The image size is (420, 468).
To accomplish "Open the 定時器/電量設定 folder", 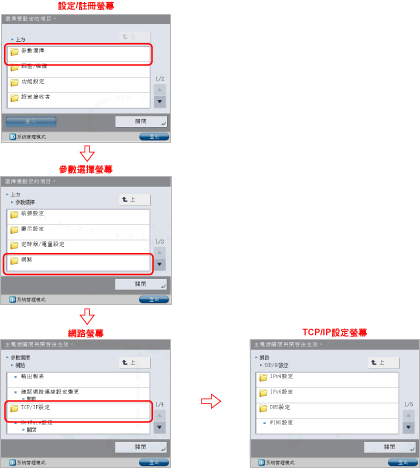I will click(x=78, y=247).
